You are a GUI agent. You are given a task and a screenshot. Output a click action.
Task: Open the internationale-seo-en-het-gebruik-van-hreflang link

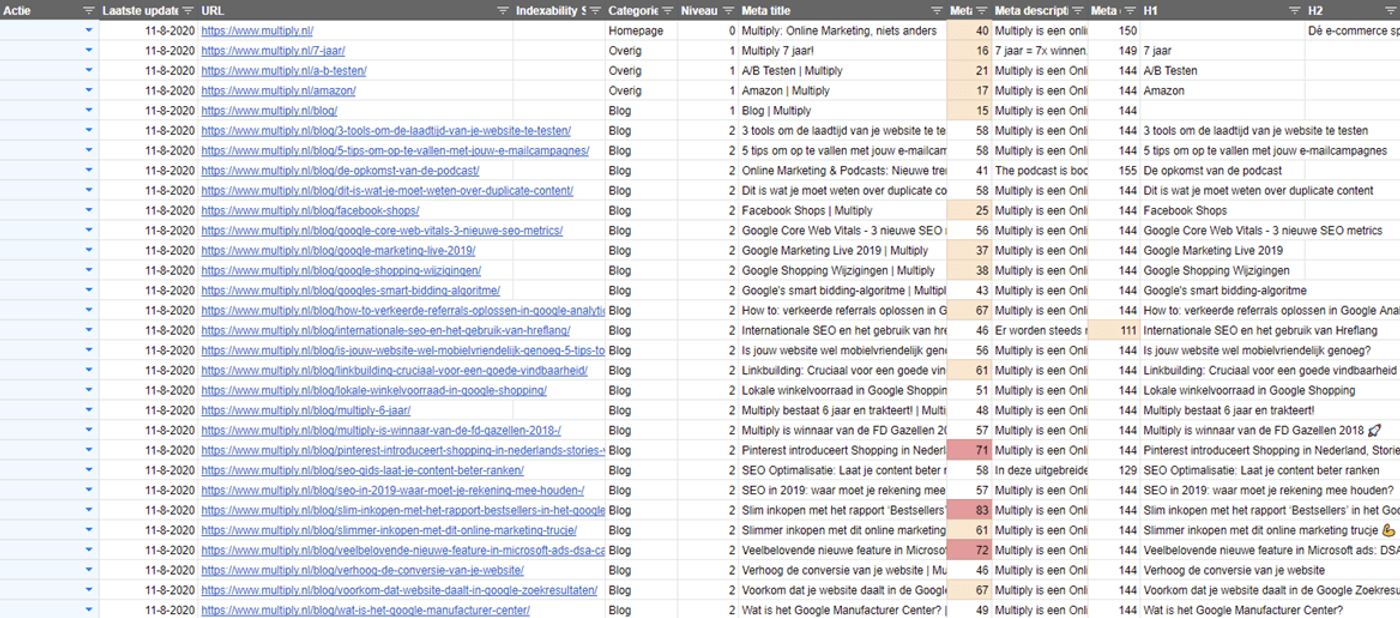click(x=385, y=331)
